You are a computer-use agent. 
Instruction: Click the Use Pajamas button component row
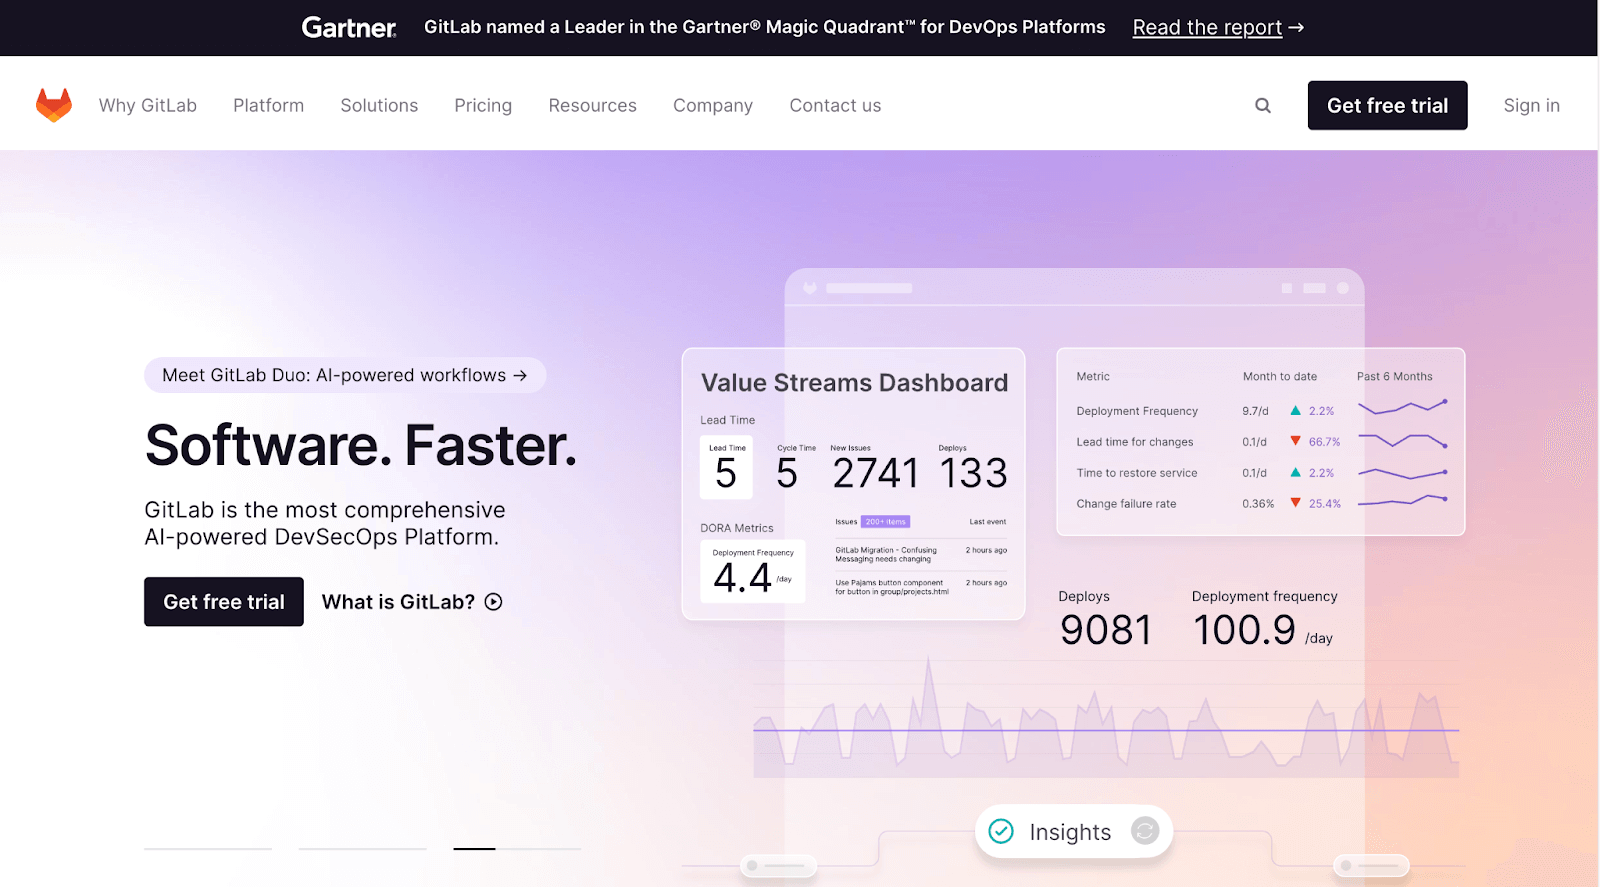click(x=921, y=587)
